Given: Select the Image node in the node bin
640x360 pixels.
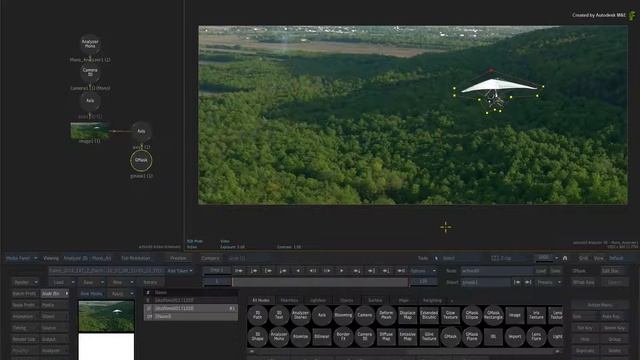Looking at the screenshot, I should point(515,315).
